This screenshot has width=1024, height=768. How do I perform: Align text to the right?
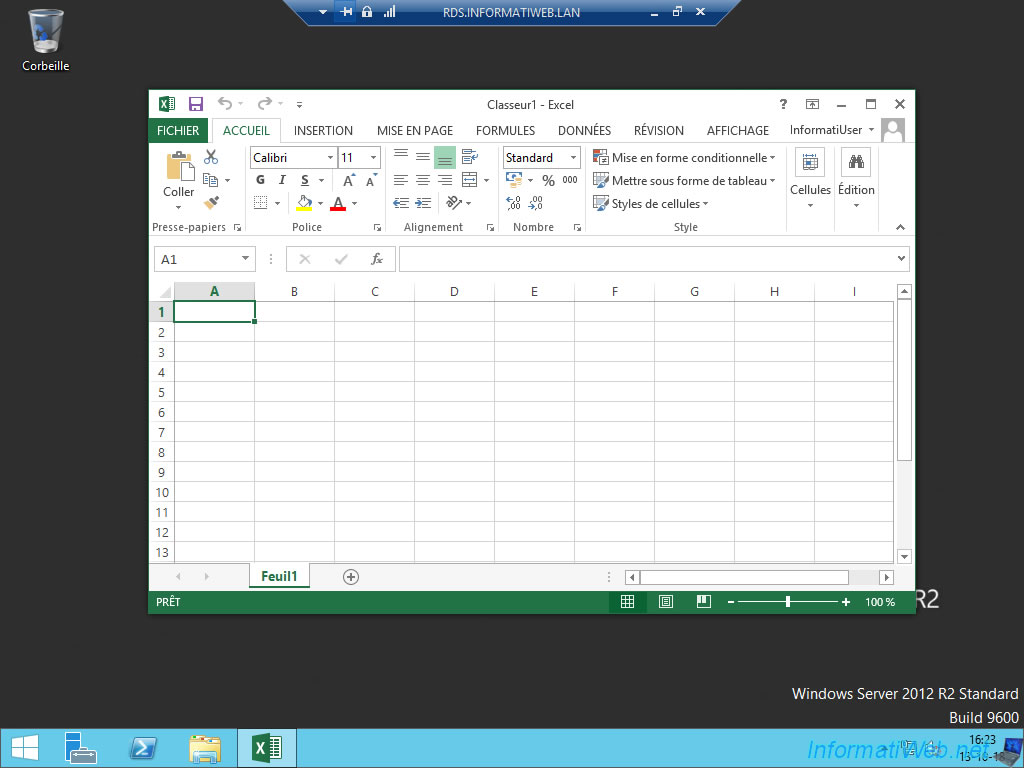[x=445, y=180]
